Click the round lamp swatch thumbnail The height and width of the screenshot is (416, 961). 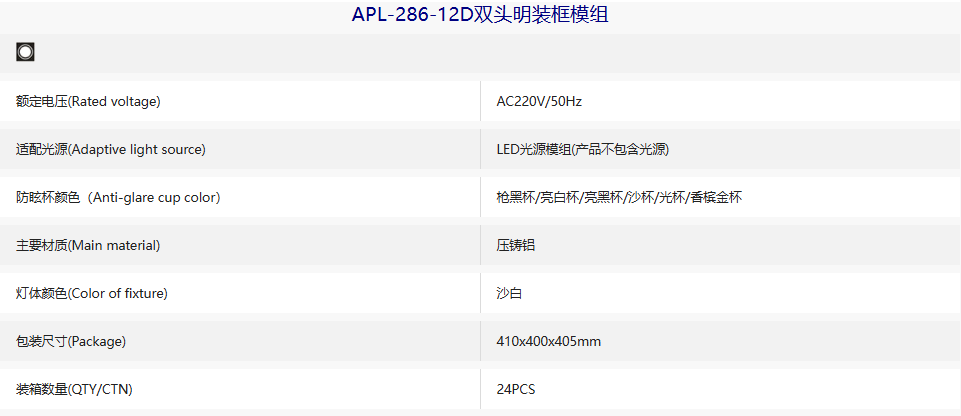[25, 52]
